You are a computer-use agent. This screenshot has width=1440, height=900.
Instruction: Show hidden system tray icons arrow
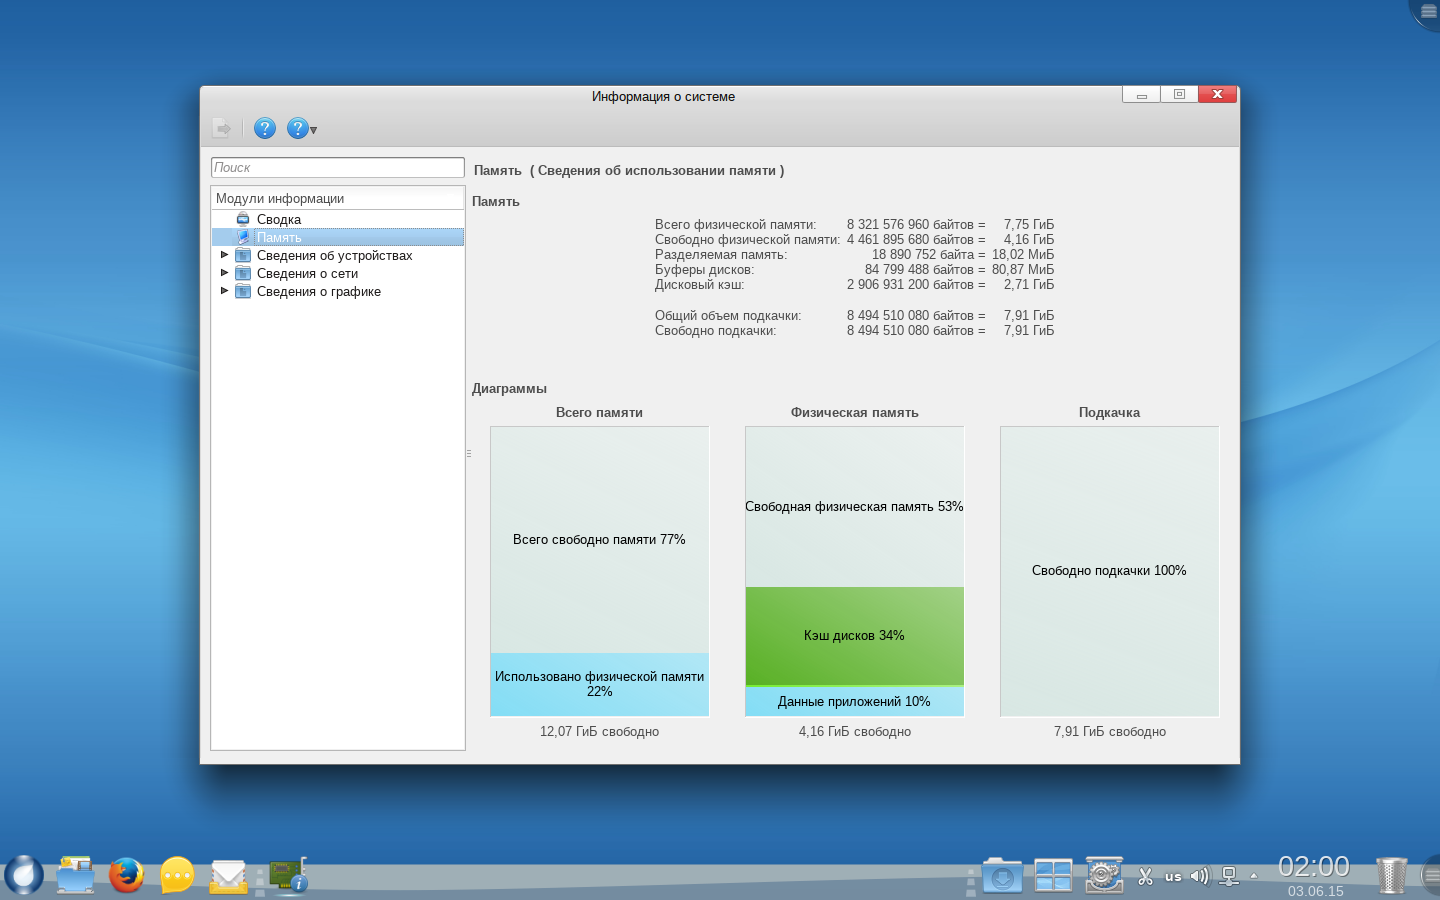[1254, 876]
